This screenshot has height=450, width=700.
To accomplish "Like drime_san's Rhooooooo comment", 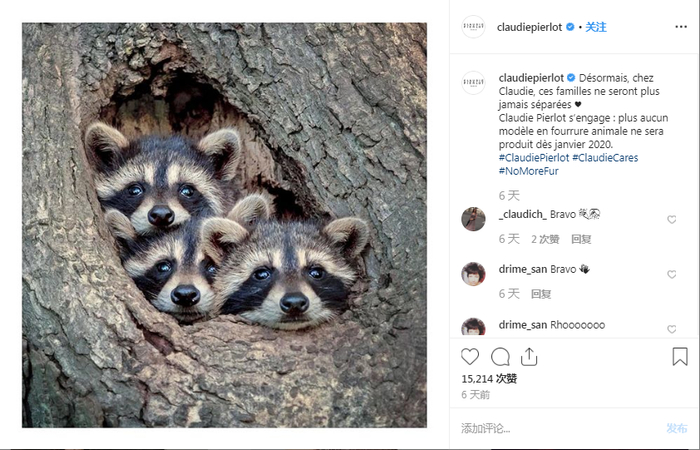I will point(671,329).
